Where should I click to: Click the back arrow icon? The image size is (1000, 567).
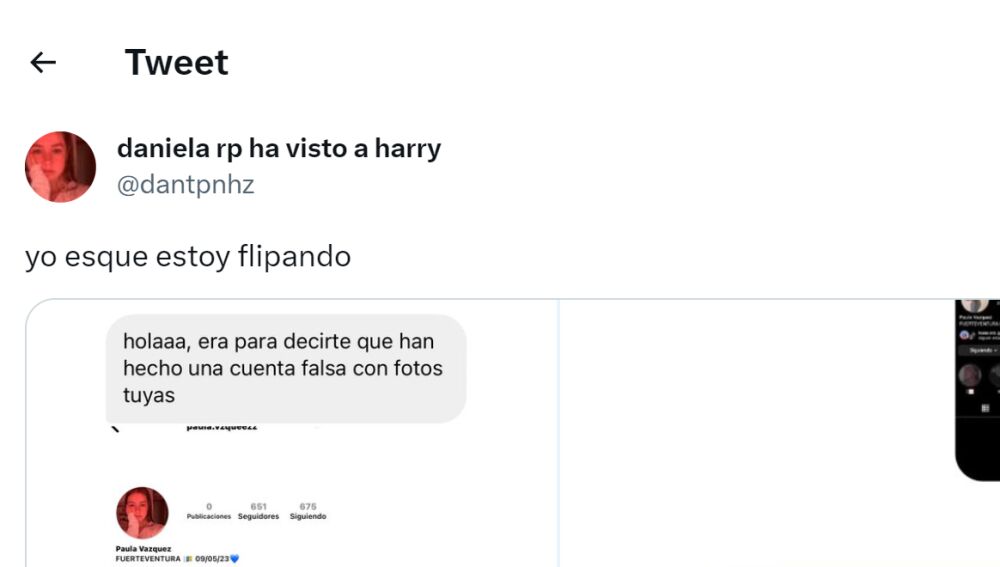pos(43,63)
